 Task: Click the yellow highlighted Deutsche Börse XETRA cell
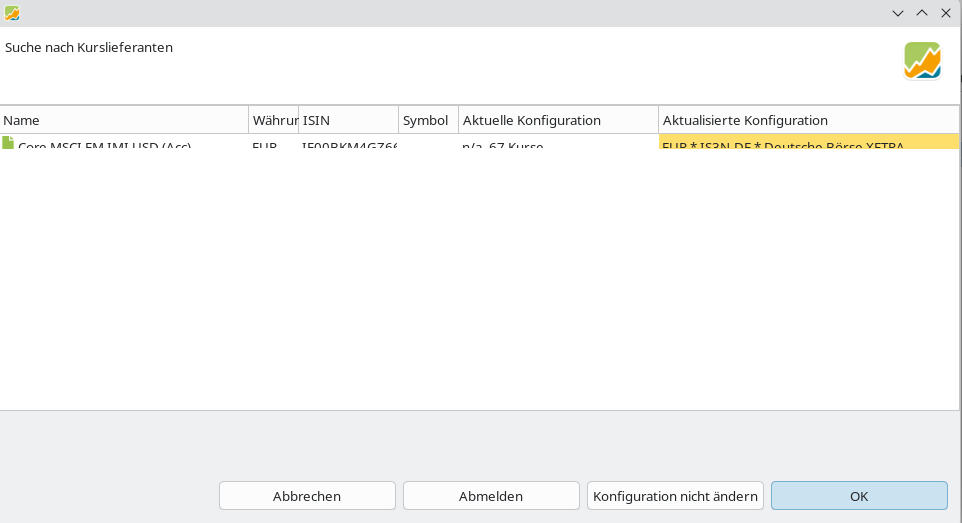(x=808, y=143)
